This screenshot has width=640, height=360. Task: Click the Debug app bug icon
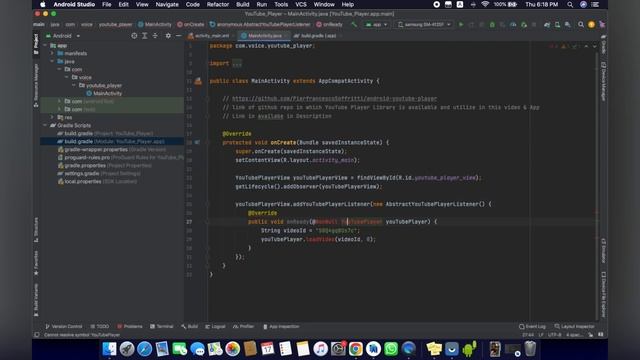pos(492,24)
